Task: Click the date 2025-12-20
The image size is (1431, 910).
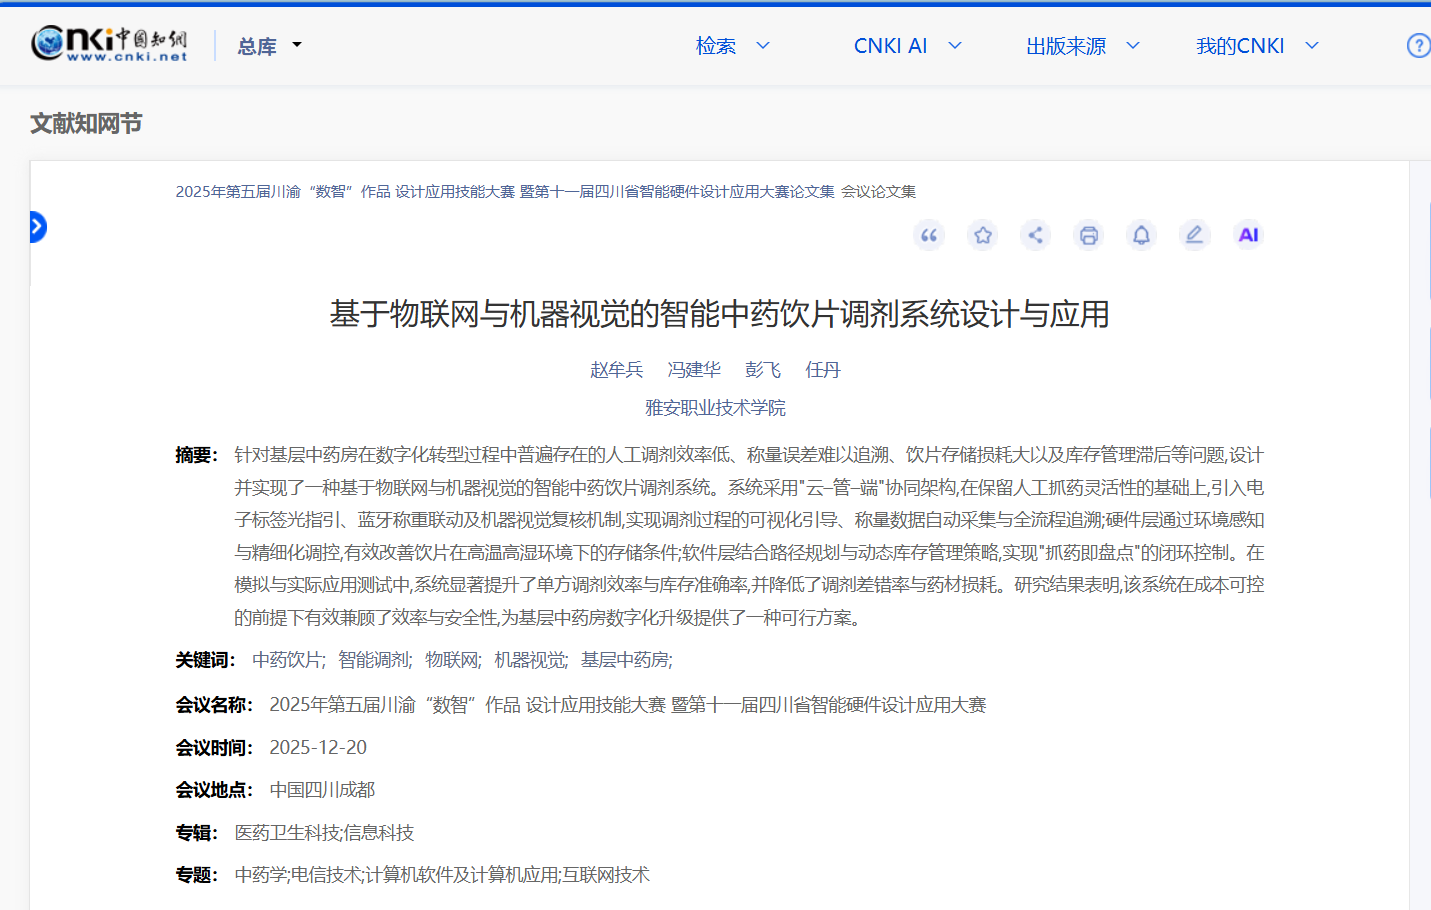Action: click(318, 748)
